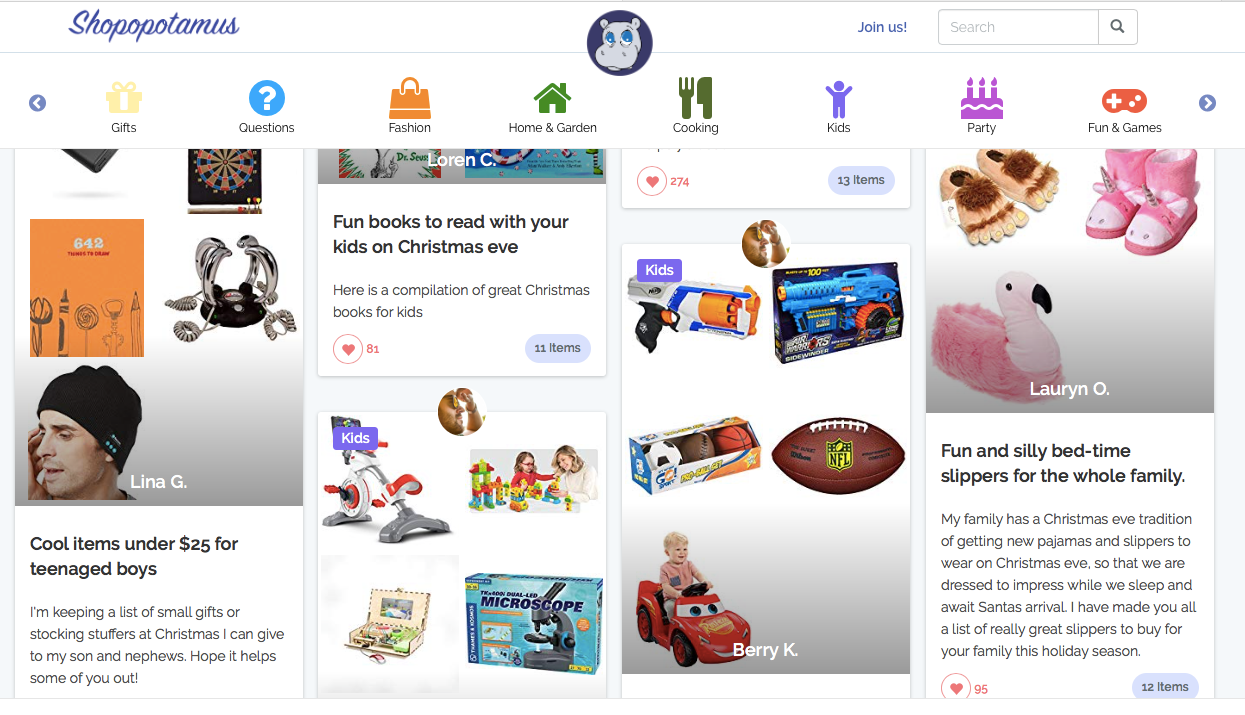Toggle the heart showing 274 likes

tap(652, 181)
